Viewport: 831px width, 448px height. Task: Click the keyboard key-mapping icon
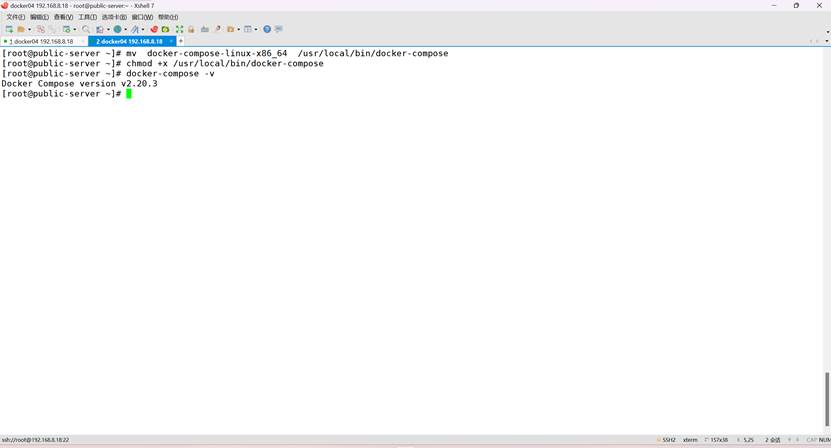coord(205,29)
